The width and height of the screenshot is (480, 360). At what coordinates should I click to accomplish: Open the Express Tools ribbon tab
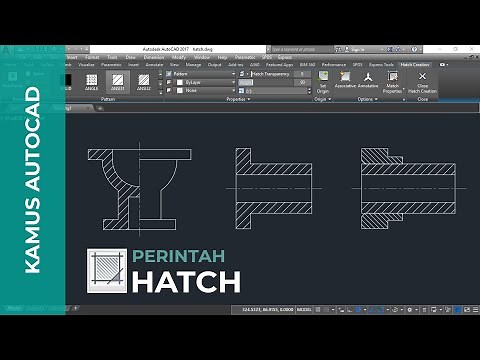(x=381, y=65)
